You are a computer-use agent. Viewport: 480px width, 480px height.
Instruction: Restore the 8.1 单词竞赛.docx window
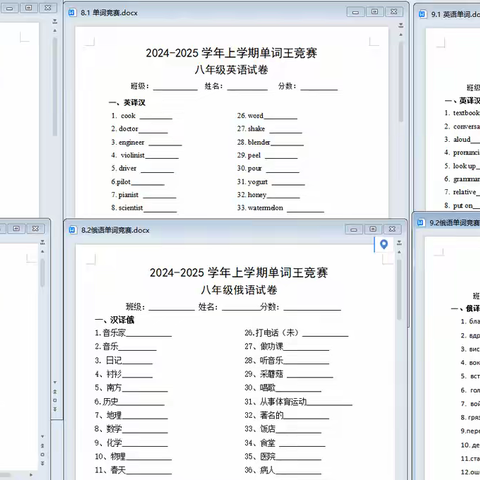[375, 12]
